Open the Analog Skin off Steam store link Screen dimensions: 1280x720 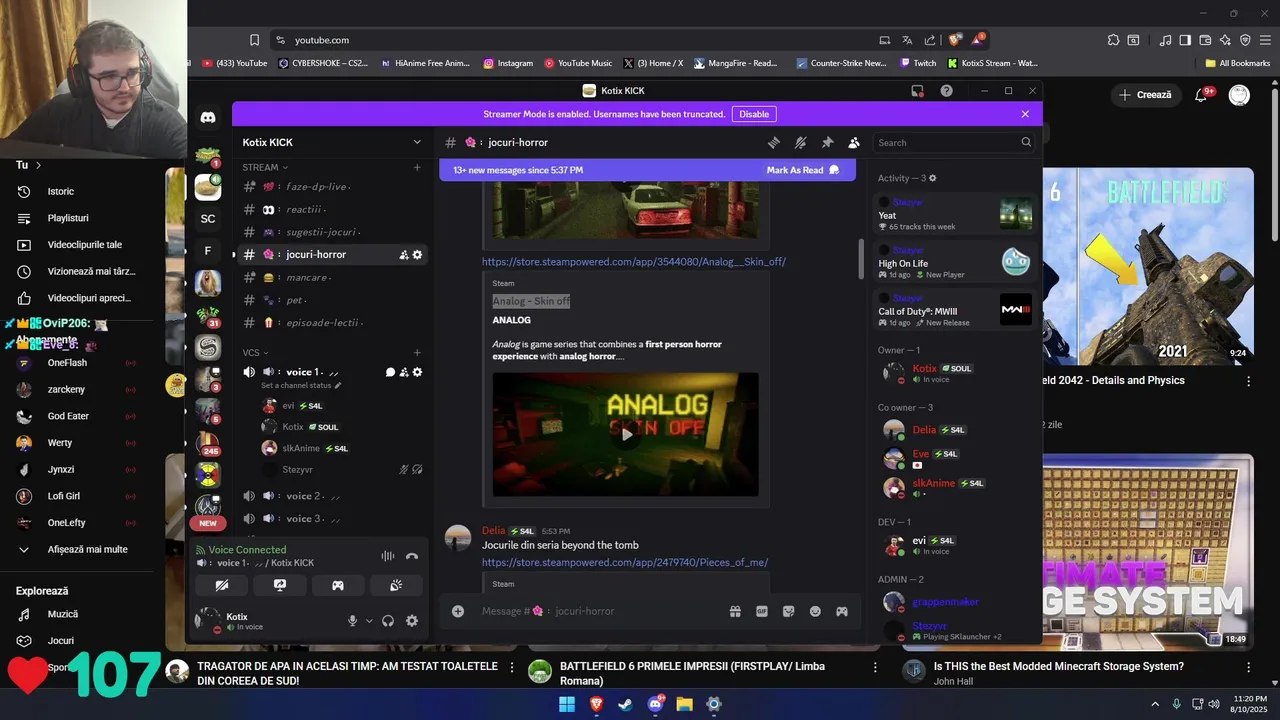tap(634, 262)
